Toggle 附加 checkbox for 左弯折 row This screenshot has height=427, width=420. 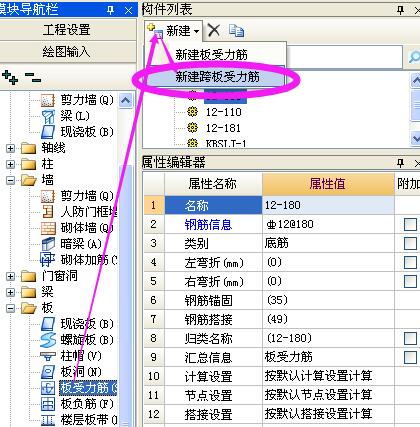click(410, 262)
